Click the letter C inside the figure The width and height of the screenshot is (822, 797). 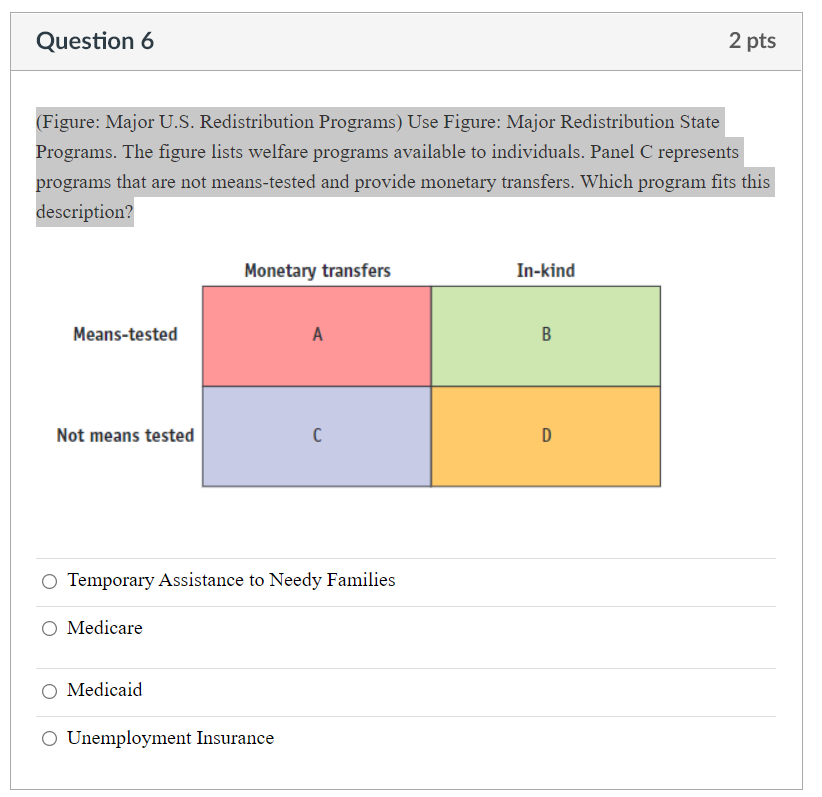coord(317,435)
